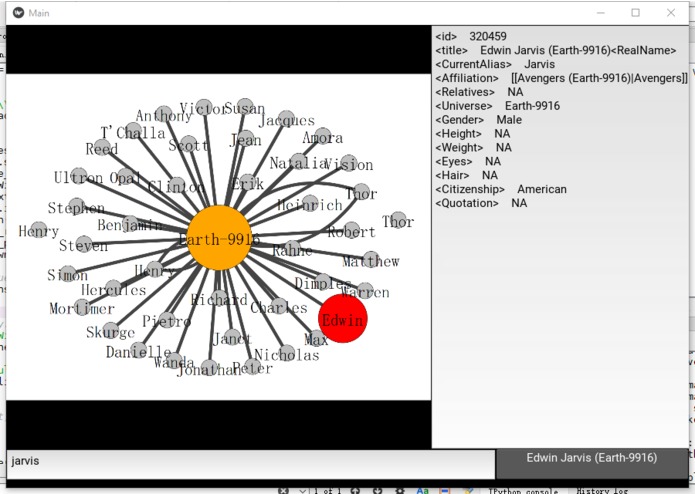Screen dimensions: 695x494
Task: Click the Danielle node
Action: [139, 350]
